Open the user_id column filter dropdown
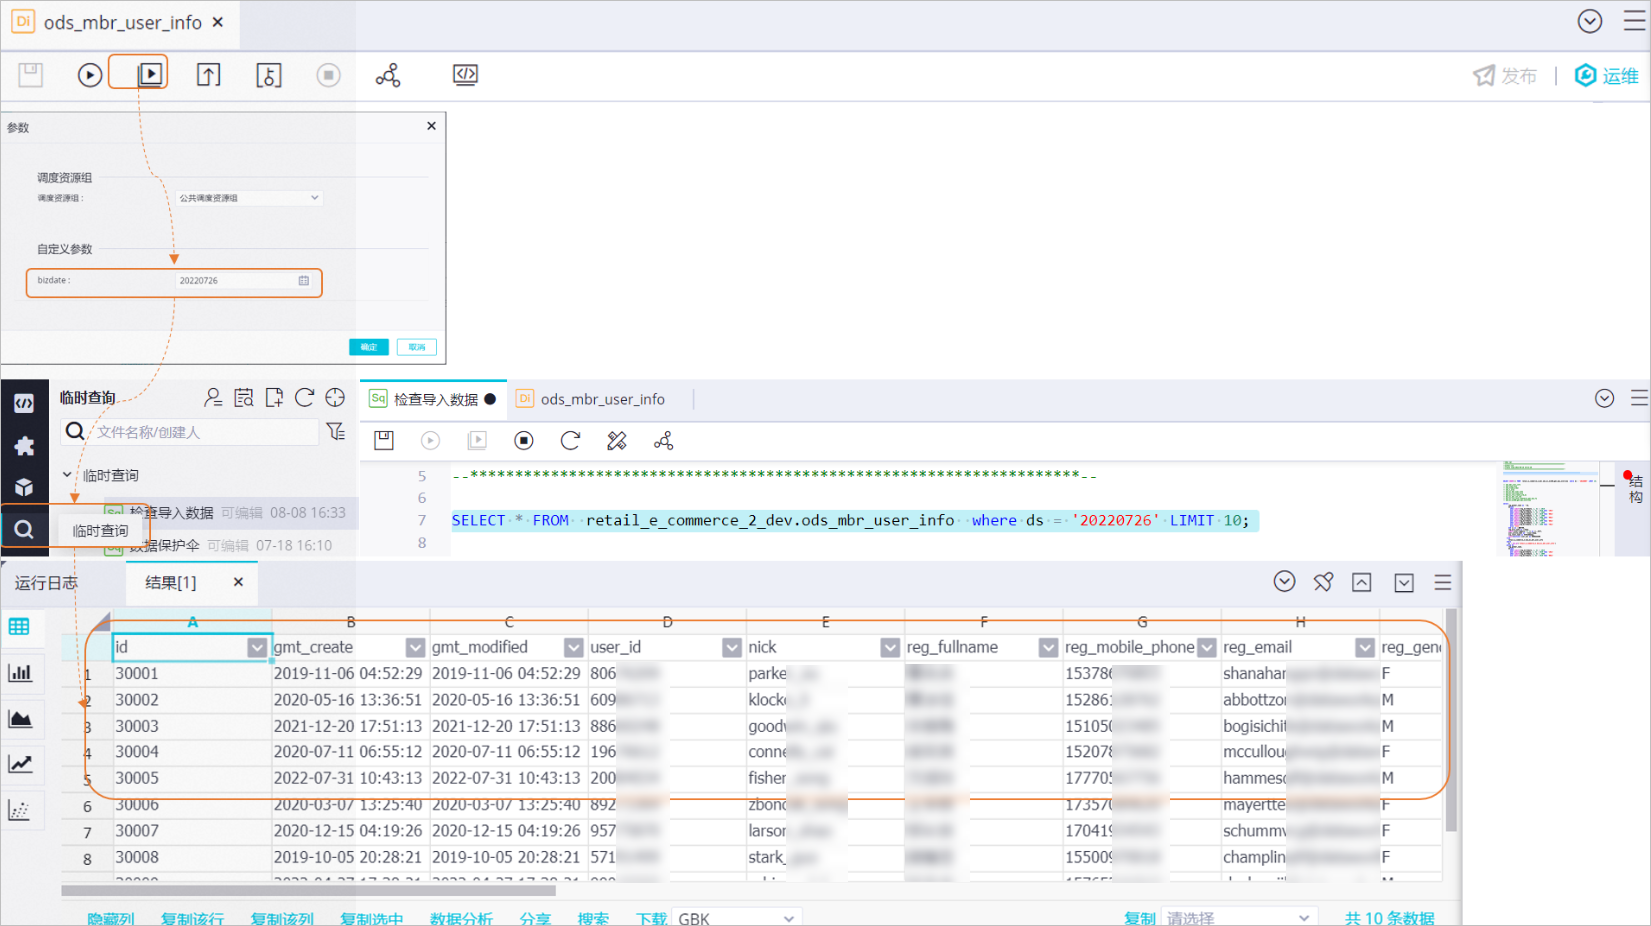 click(x=732, y=648)
